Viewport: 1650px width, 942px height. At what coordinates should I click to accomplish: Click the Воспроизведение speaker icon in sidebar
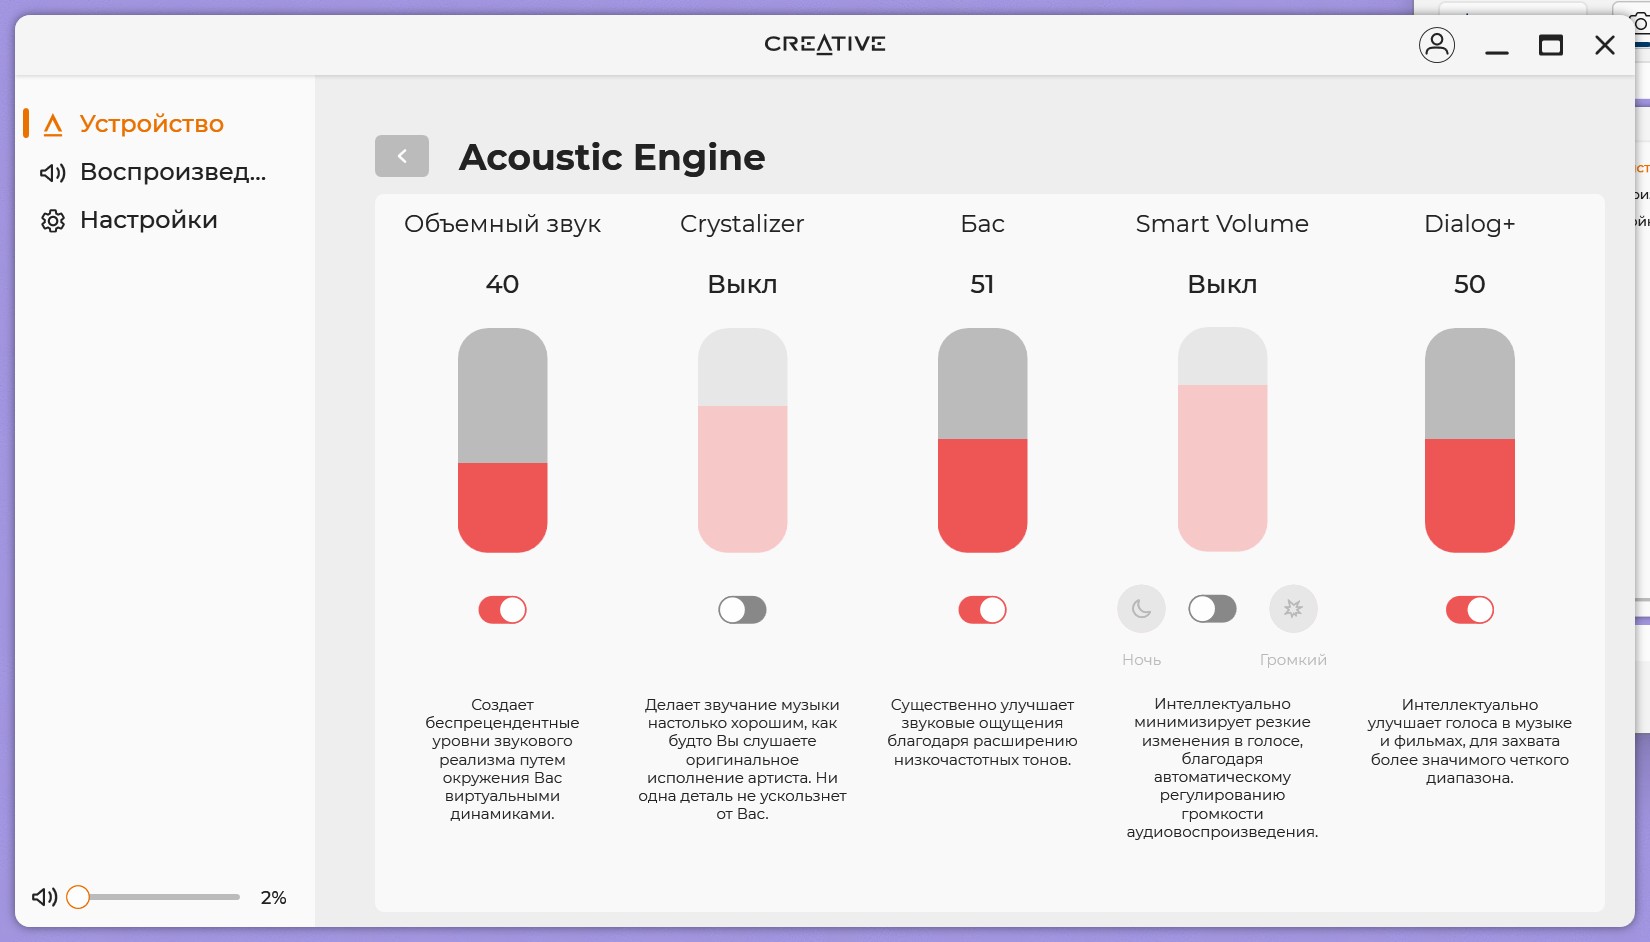53,173
